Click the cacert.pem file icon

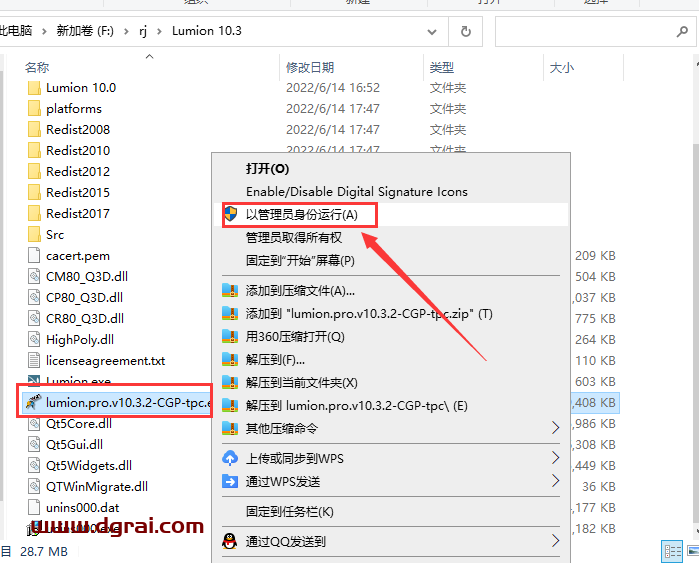34,255
